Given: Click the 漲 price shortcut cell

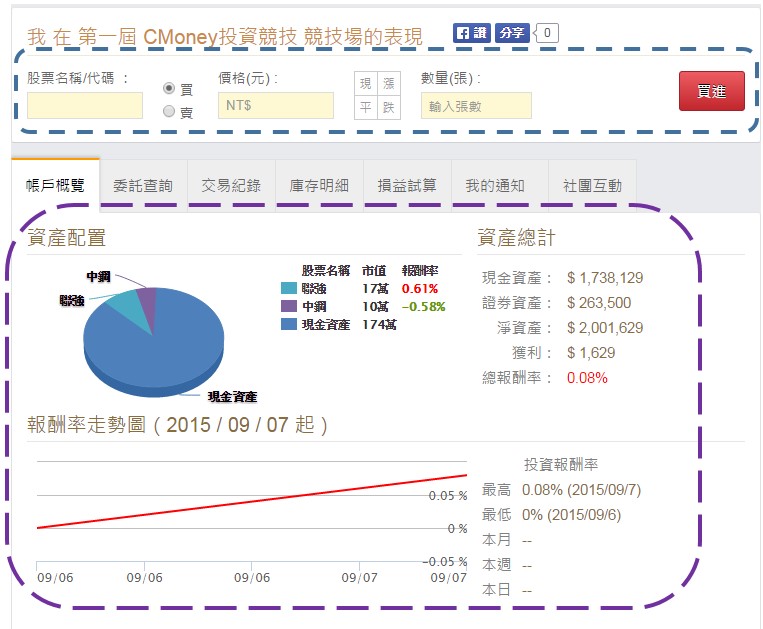Looking at the screenshot, I should [x=389, y=84].
